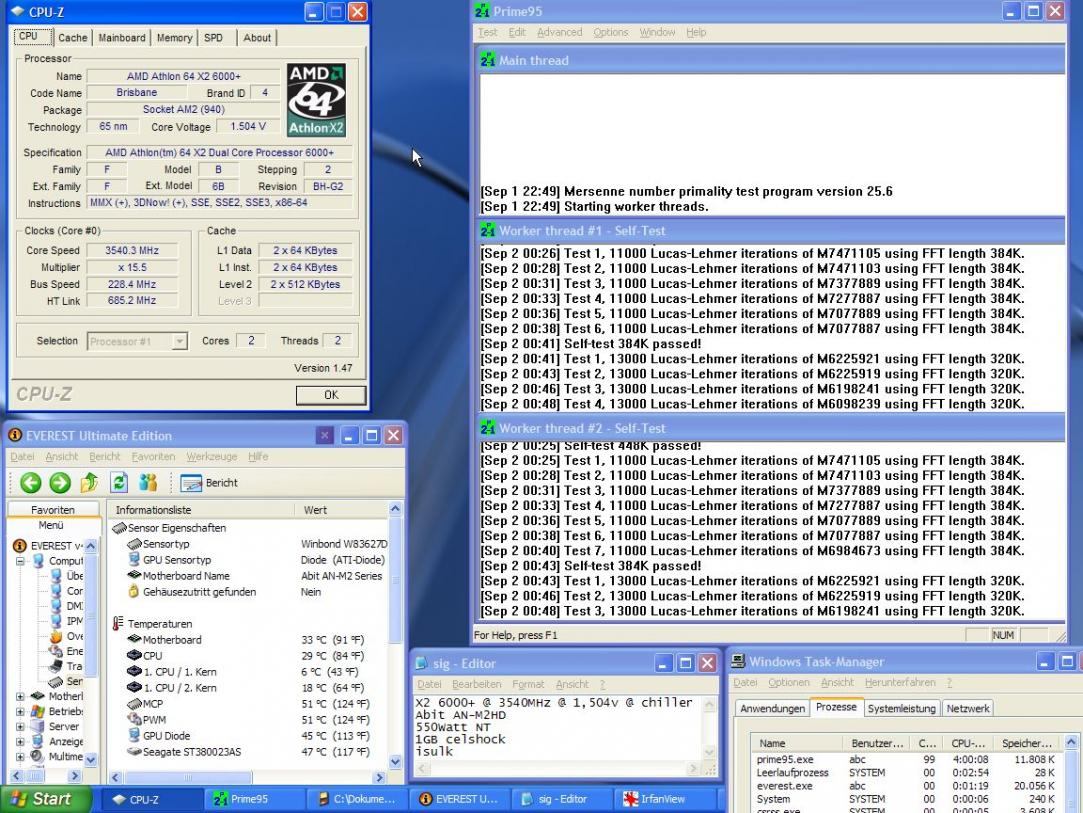Screen dimensions: 1083x813
Task: Open the Advanced menu in Prime95
Action: 559,32
